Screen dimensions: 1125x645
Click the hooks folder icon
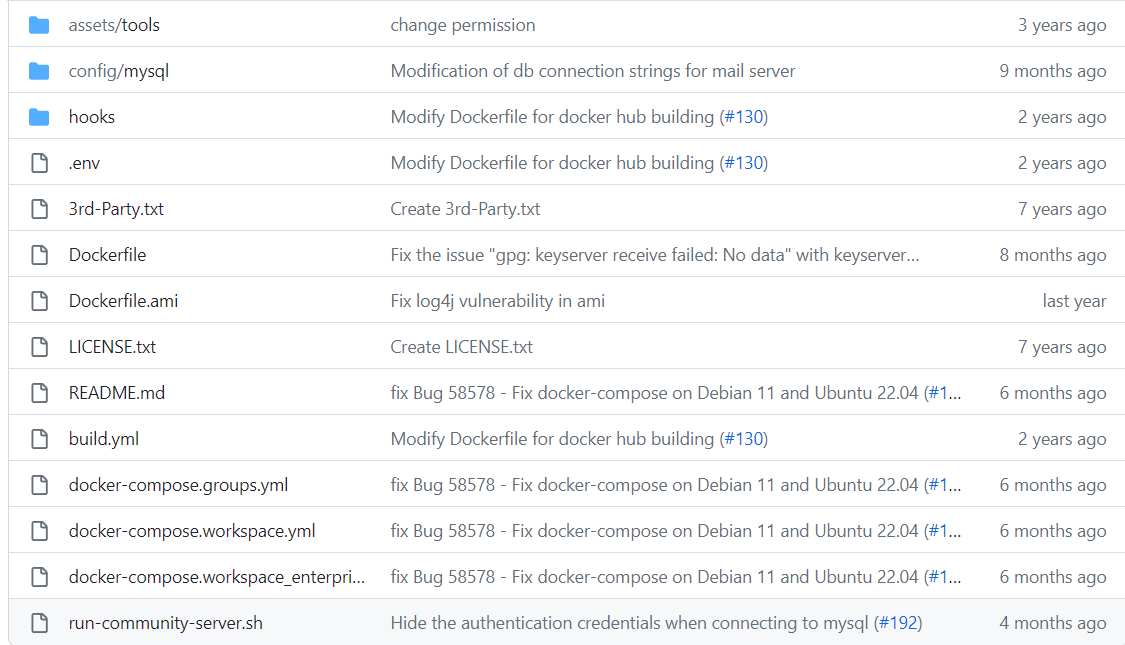(39, 116)
